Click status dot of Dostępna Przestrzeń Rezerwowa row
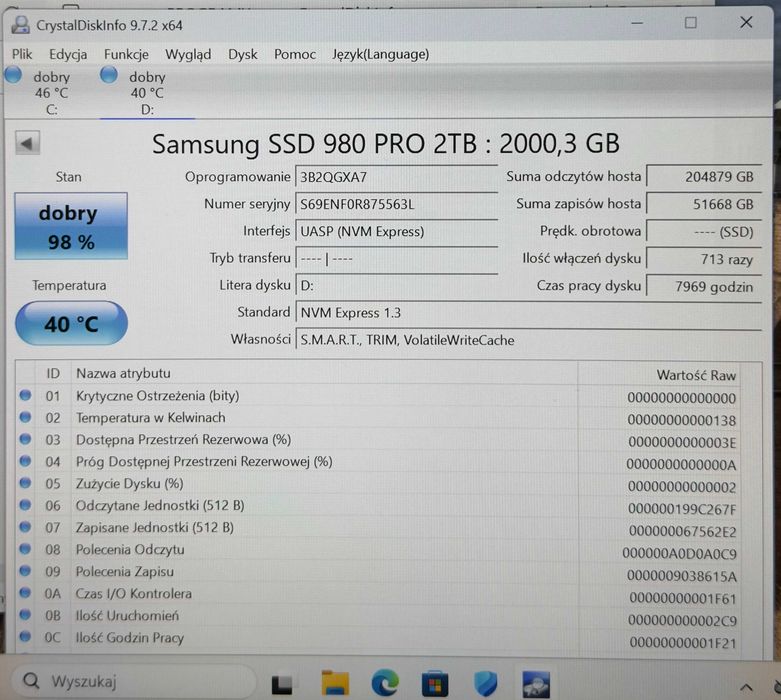Viewport: 781px width, 700px height. (25, 439)
